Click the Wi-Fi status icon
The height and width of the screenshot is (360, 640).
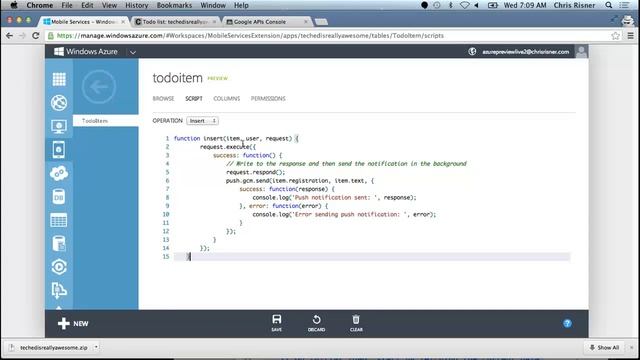tap(464, 5)
